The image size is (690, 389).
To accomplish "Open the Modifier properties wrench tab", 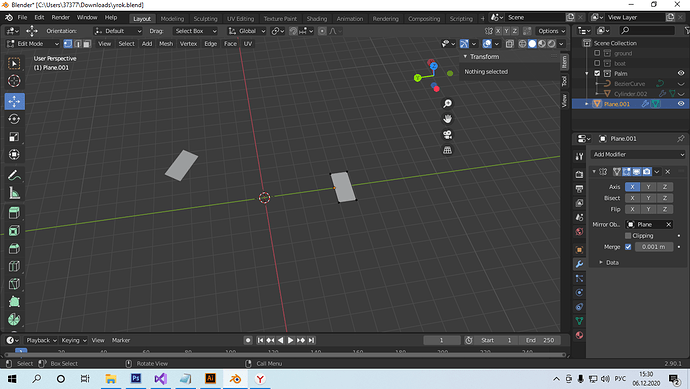I will (579, 264).
